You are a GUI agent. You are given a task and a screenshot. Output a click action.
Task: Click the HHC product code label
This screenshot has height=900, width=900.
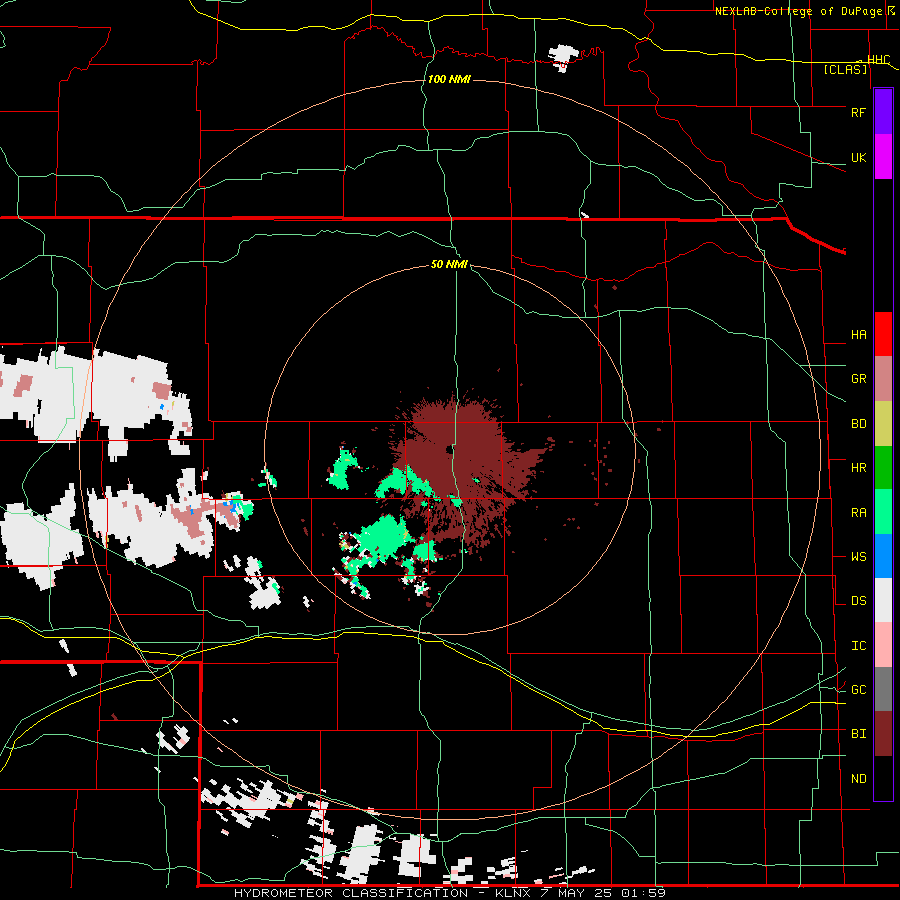[x=878, y=60]
